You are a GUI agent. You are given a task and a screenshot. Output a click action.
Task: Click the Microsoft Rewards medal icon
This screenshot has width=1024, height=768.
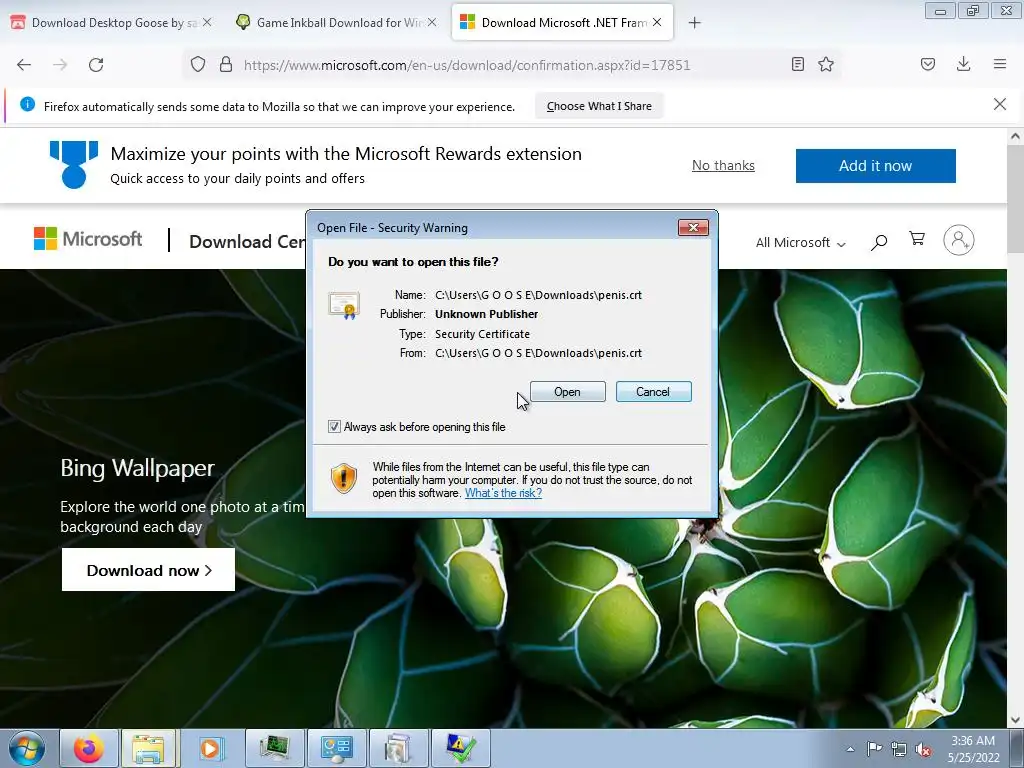(74, 165)
